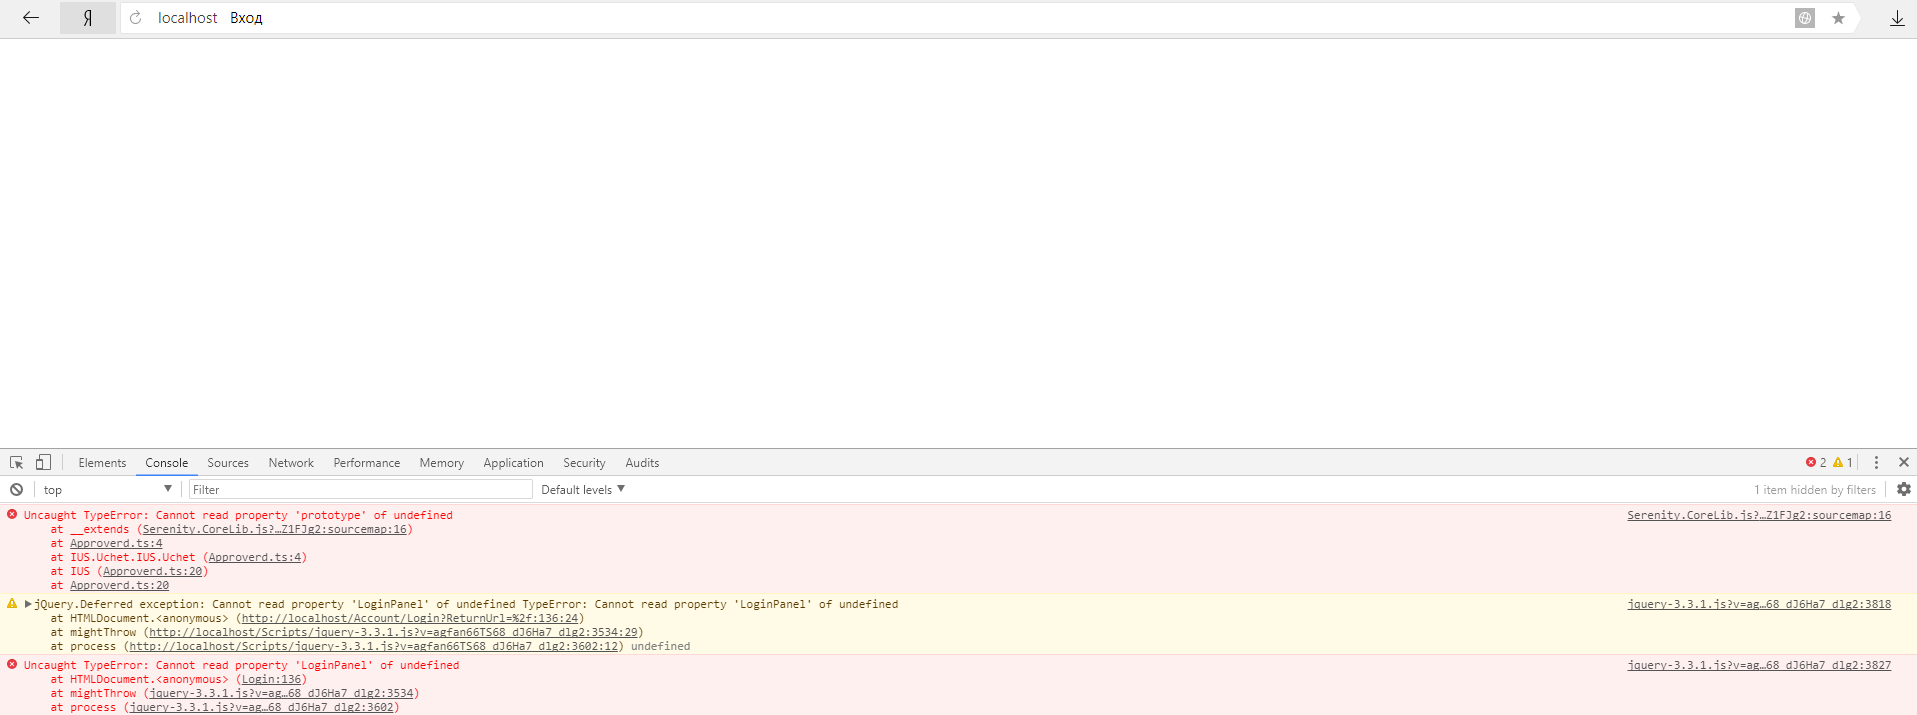
Task: Click the red error count badge
Action: click(1816, 463)
